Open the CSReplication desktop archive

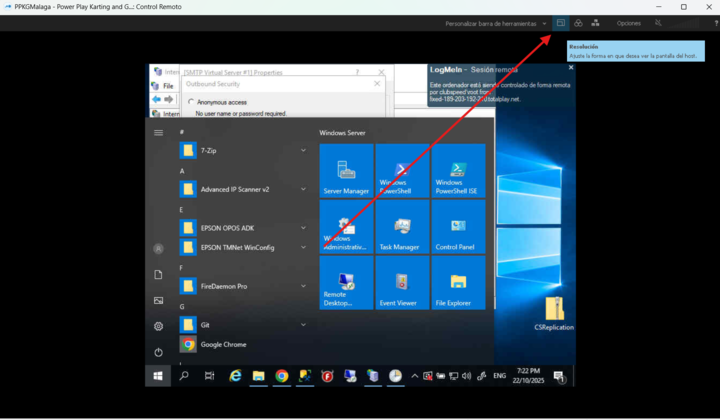(x=554, y=310)
